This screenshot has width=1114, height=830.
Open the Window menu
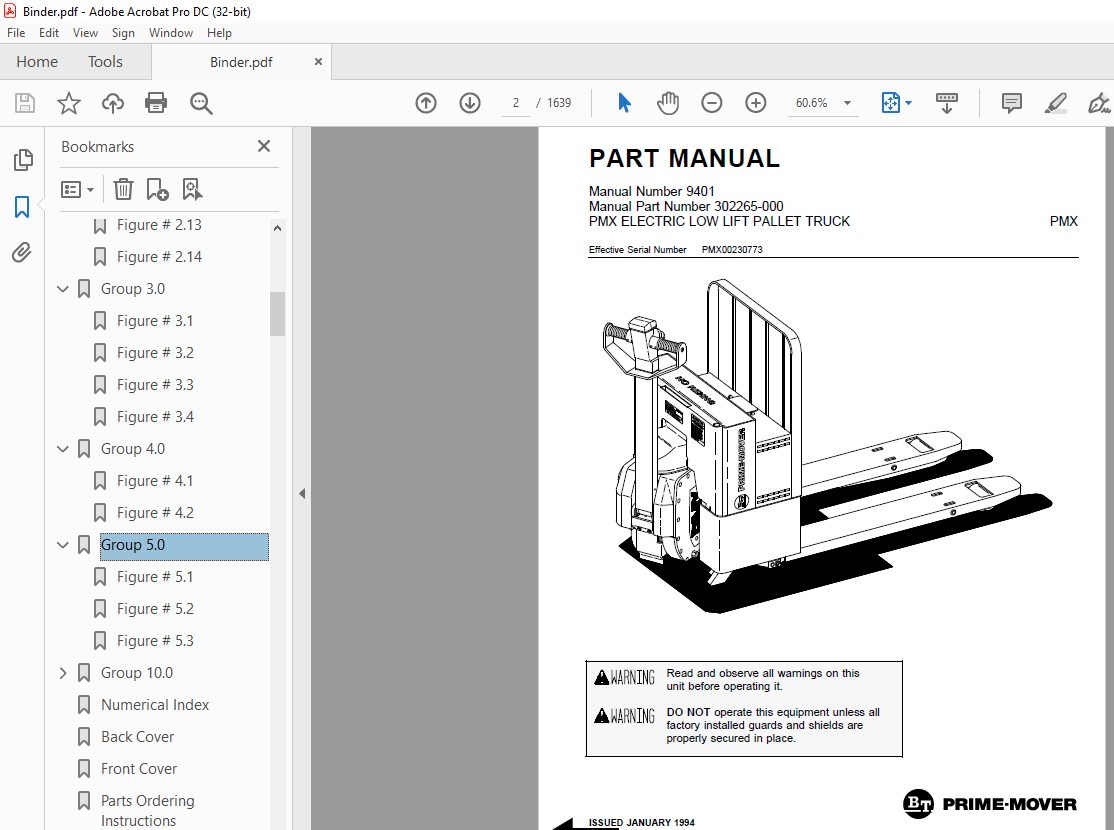[x=171, y=33]
